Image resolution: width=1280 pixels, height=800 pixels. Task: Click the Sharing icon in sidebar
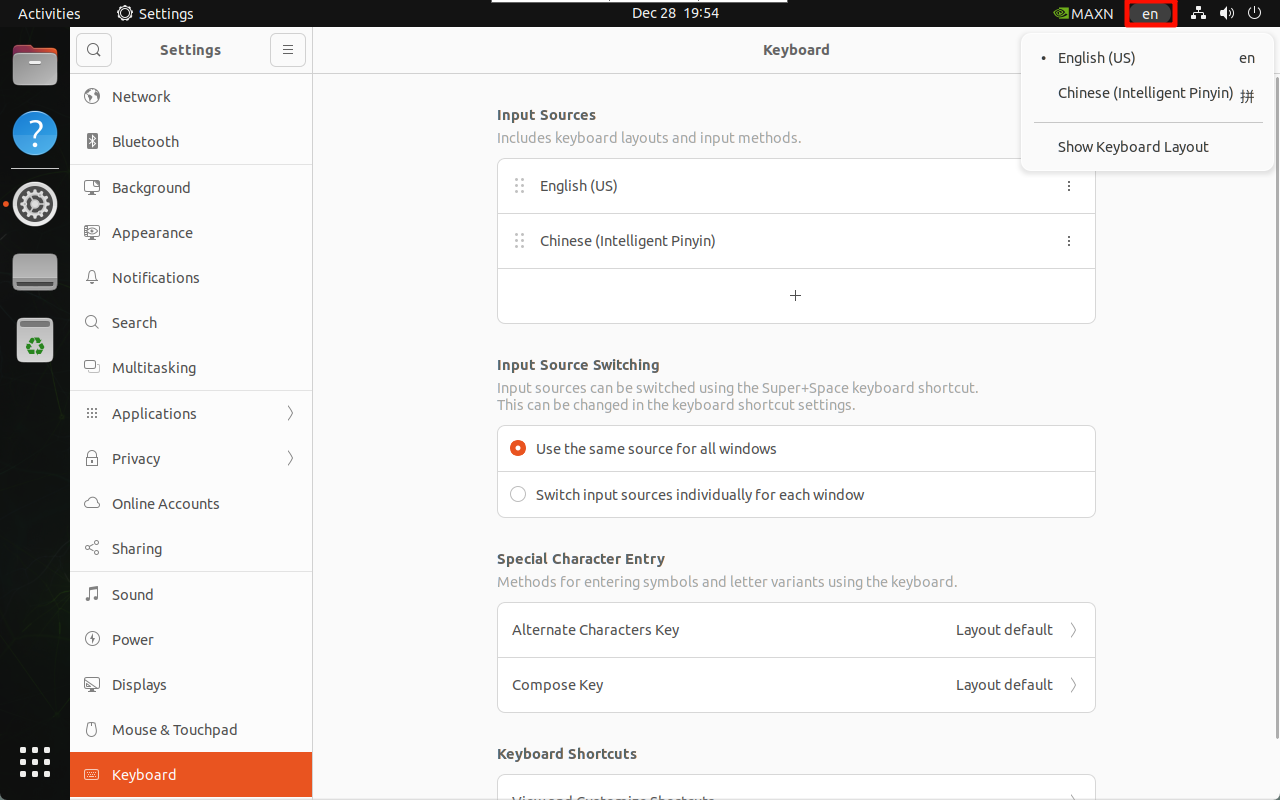click(x=92, y=548)
